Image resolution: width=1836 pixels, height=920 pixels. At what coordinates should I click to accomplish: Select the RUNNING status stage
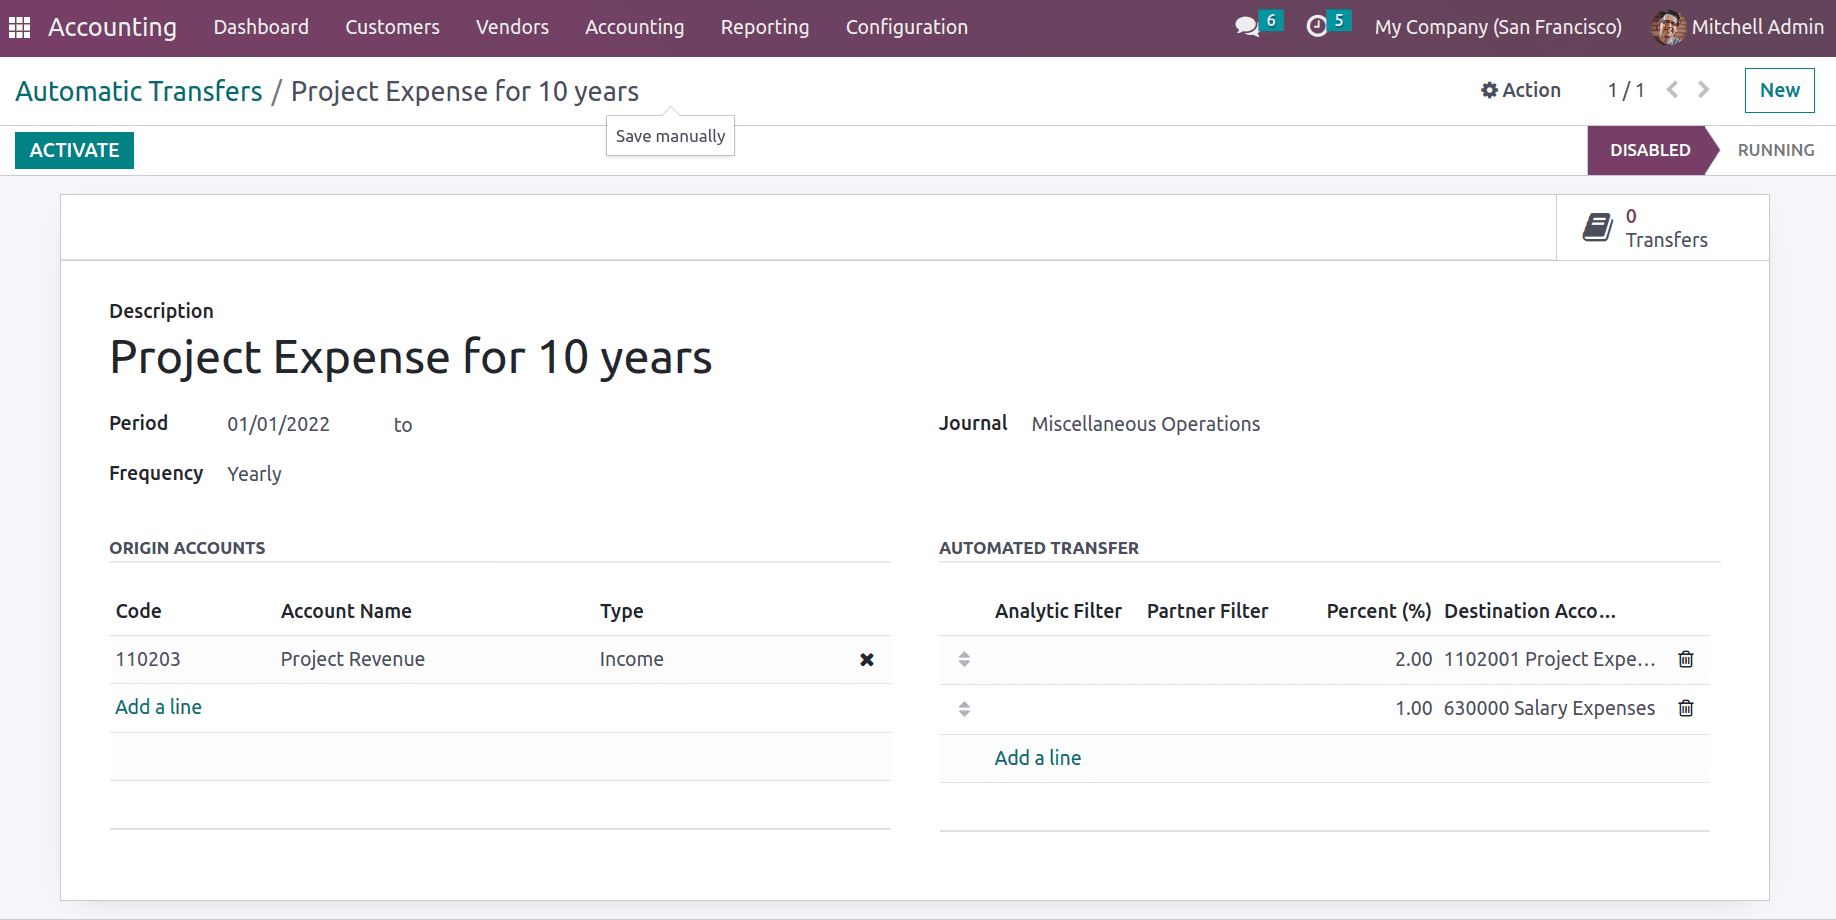(x=1776, y=150)
